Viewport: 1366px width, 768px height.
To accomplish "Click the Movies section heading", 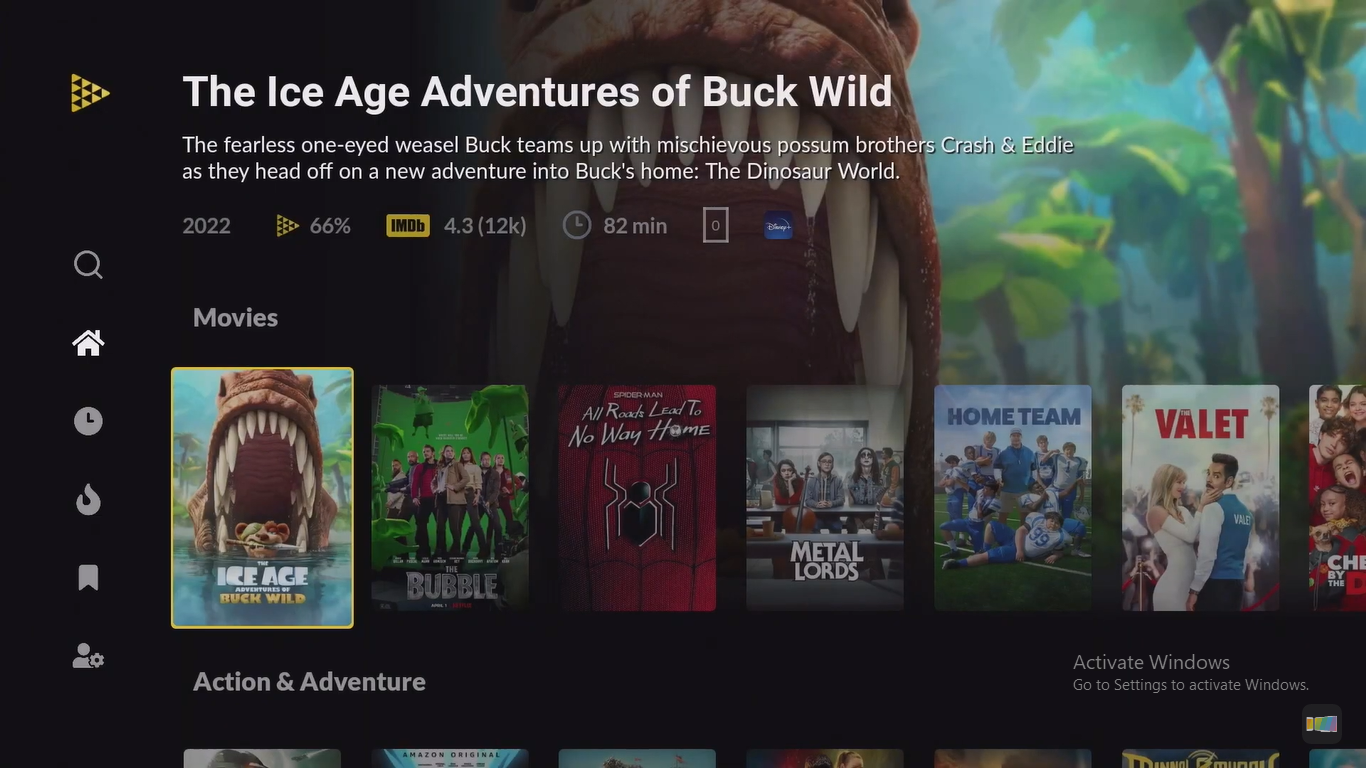I will click(x=235, y=318).
